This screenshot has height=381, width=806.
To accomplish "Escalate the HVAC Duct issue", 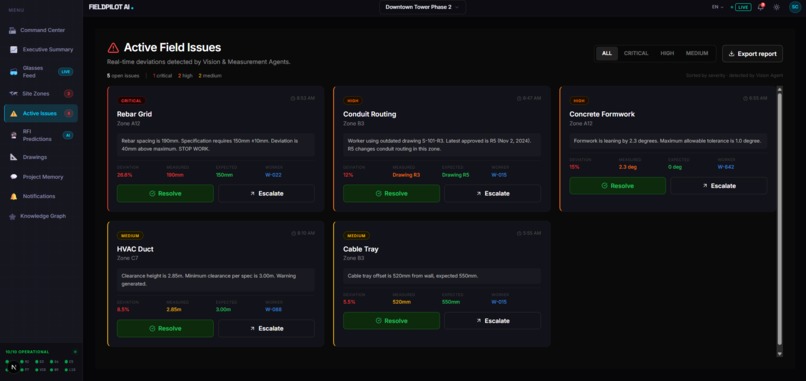I will click(266, 329).
